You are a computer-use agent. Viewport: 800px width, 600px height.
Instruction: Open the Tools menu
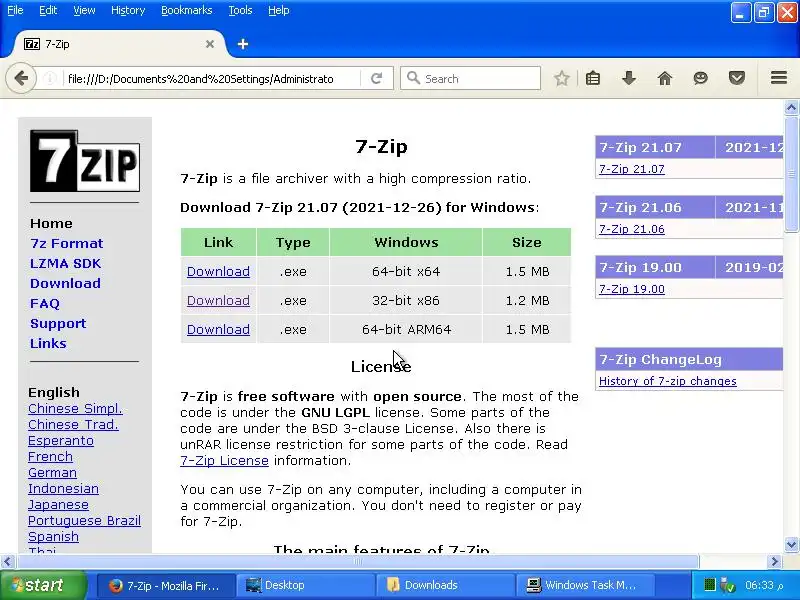point(240,10)
